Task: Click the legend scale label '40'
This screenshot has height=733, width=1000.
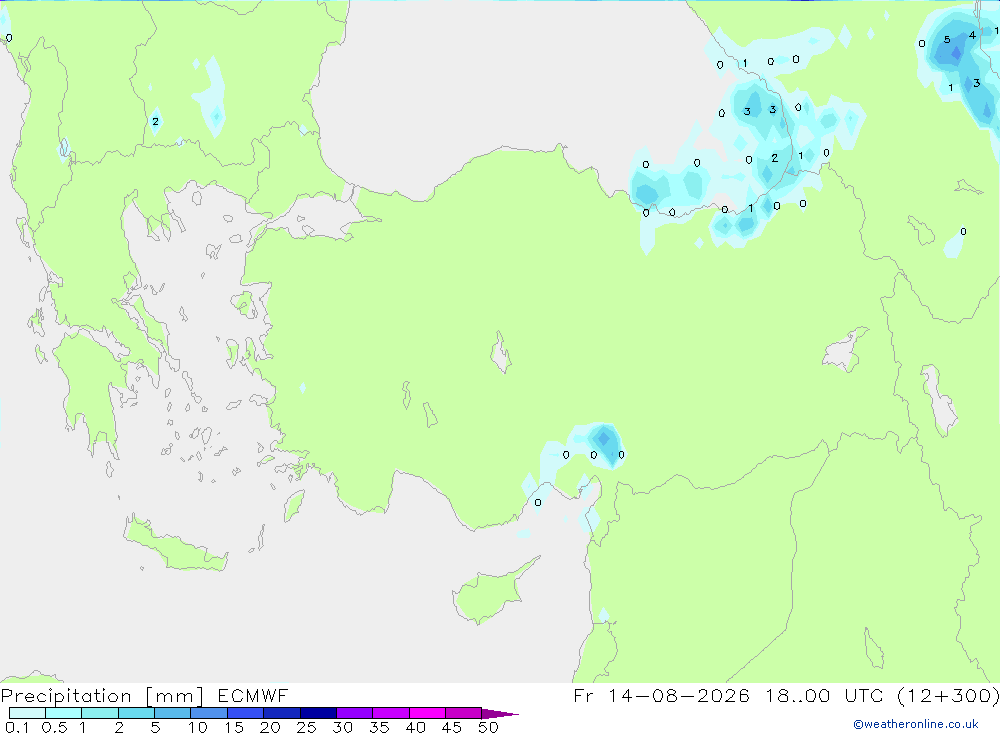Action: pos(416,727)
